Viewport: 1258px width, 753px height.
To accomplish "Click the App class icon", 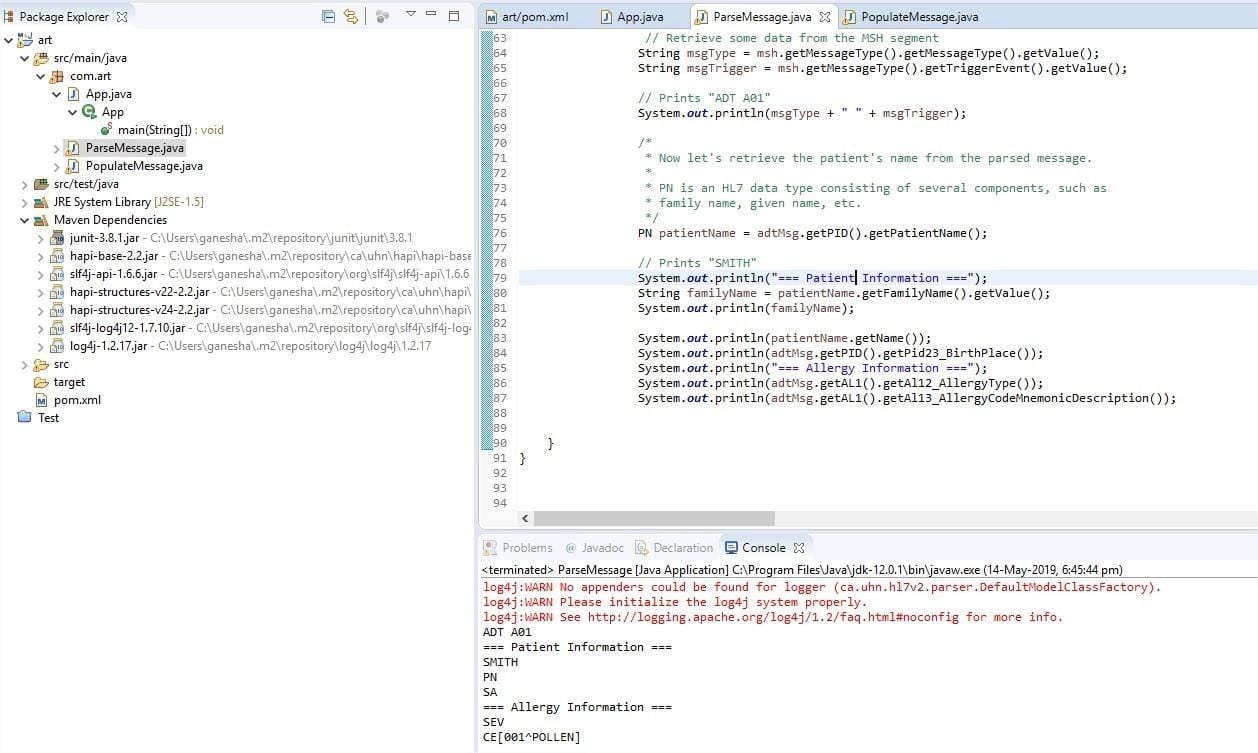I will (x=89, y=112).
